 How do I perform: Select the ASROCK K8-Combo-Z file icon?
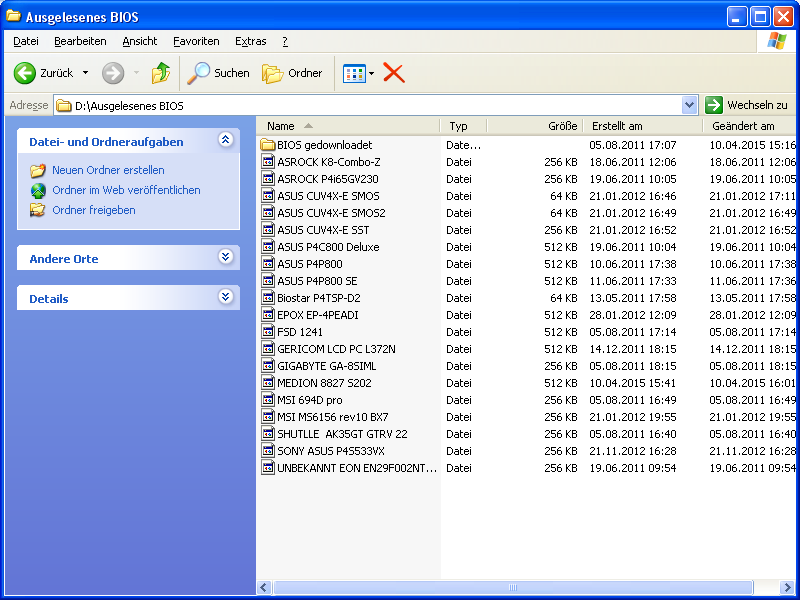pos(268,162)
